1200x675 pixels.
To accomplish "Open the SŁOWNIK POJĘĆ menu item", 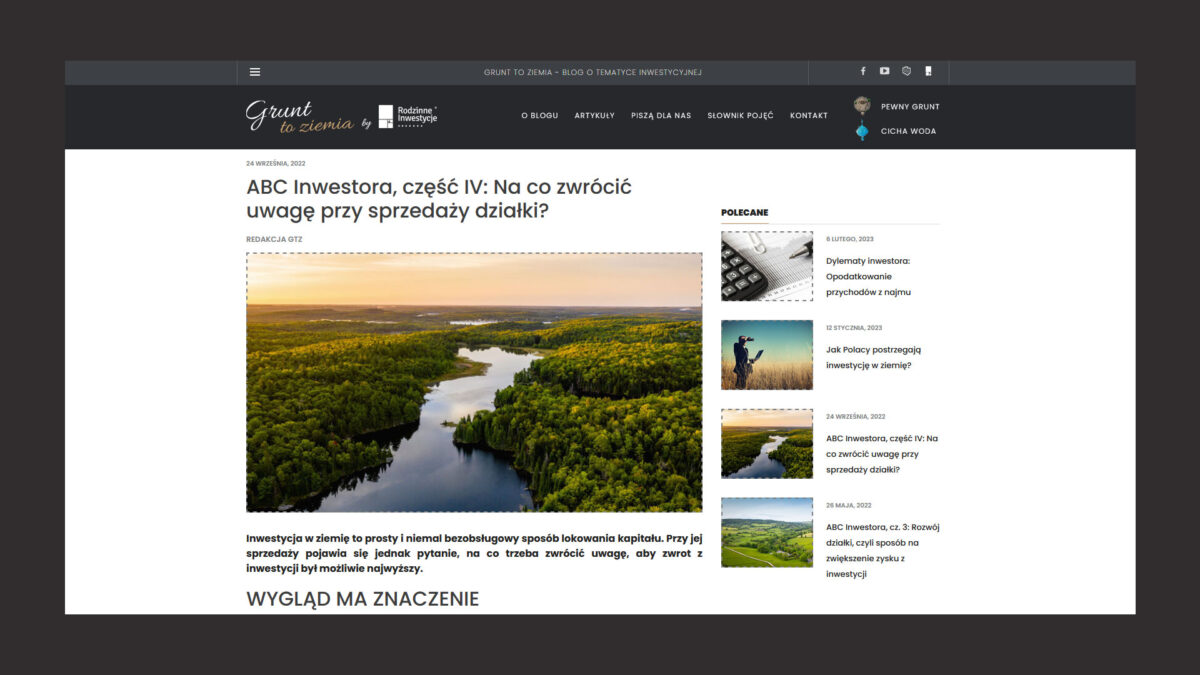I will (x=740, y=115).
